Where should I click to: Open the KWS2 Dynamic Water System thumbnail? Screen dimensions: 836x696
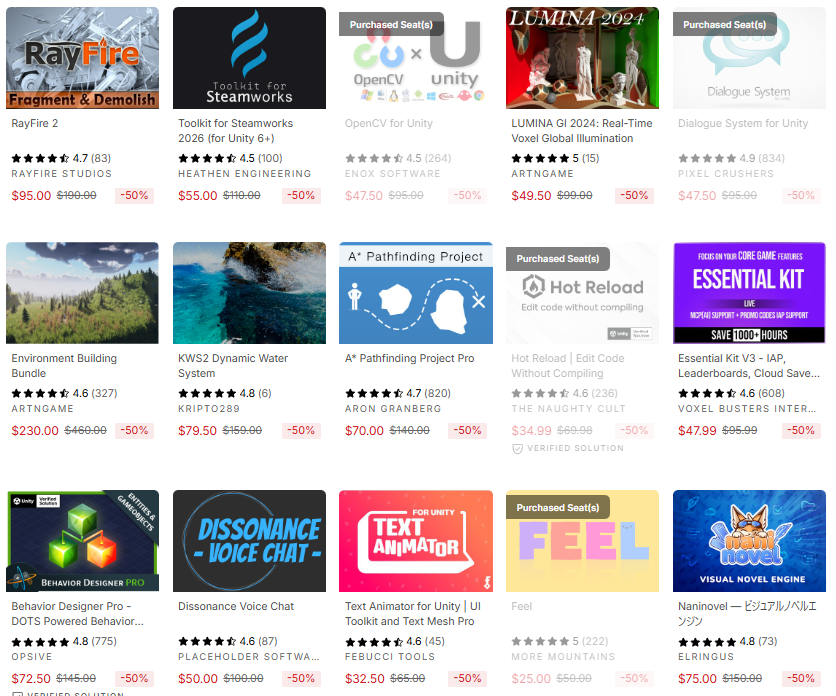(x=249, y=293)
